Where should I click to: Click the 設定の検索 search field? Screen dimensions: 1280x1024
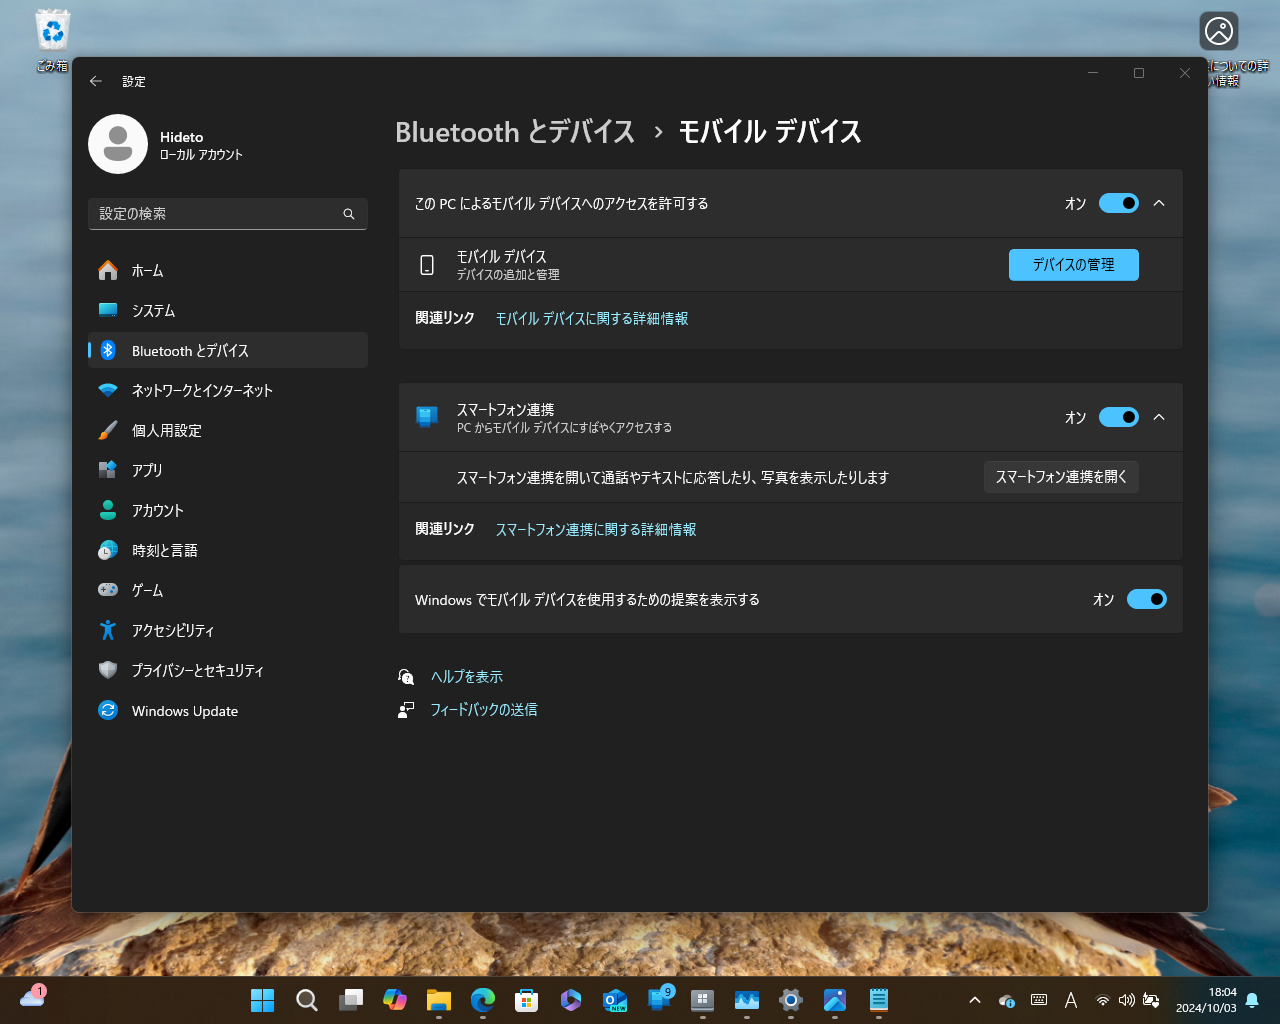click(x=227, y=213)
